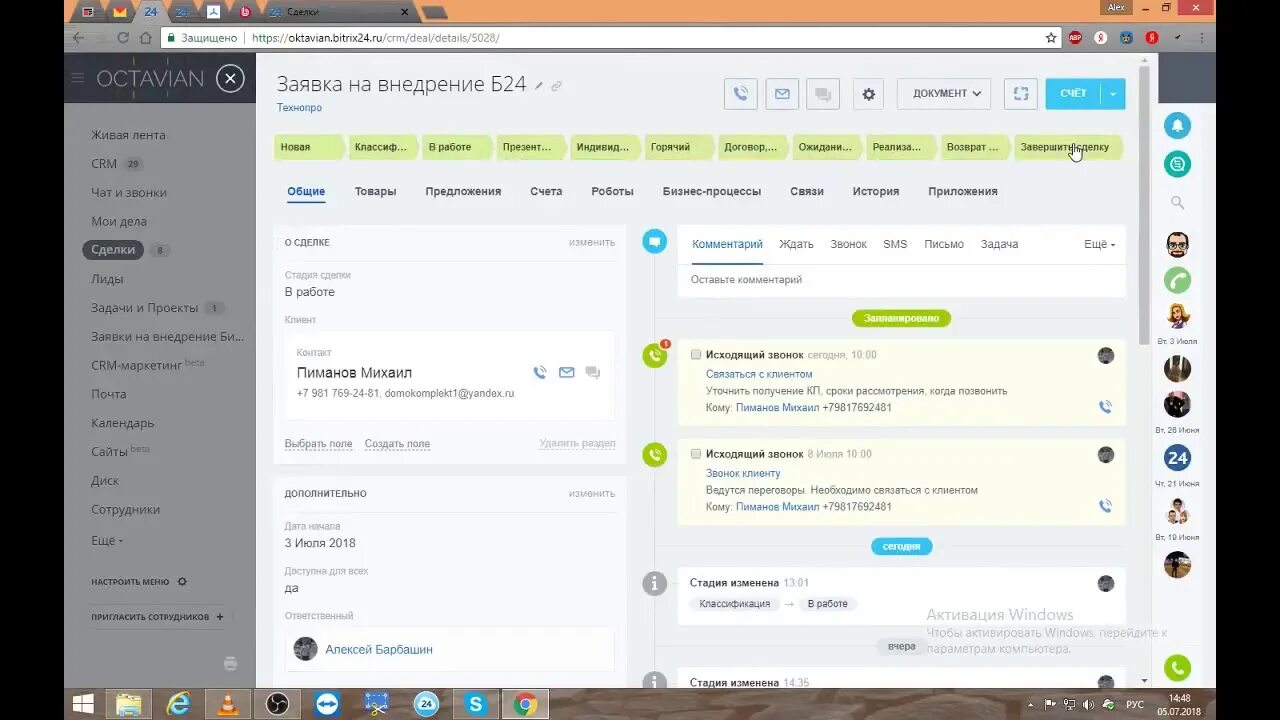
Task: Click the email envelope icon in deal header
Action: point(782,94)
